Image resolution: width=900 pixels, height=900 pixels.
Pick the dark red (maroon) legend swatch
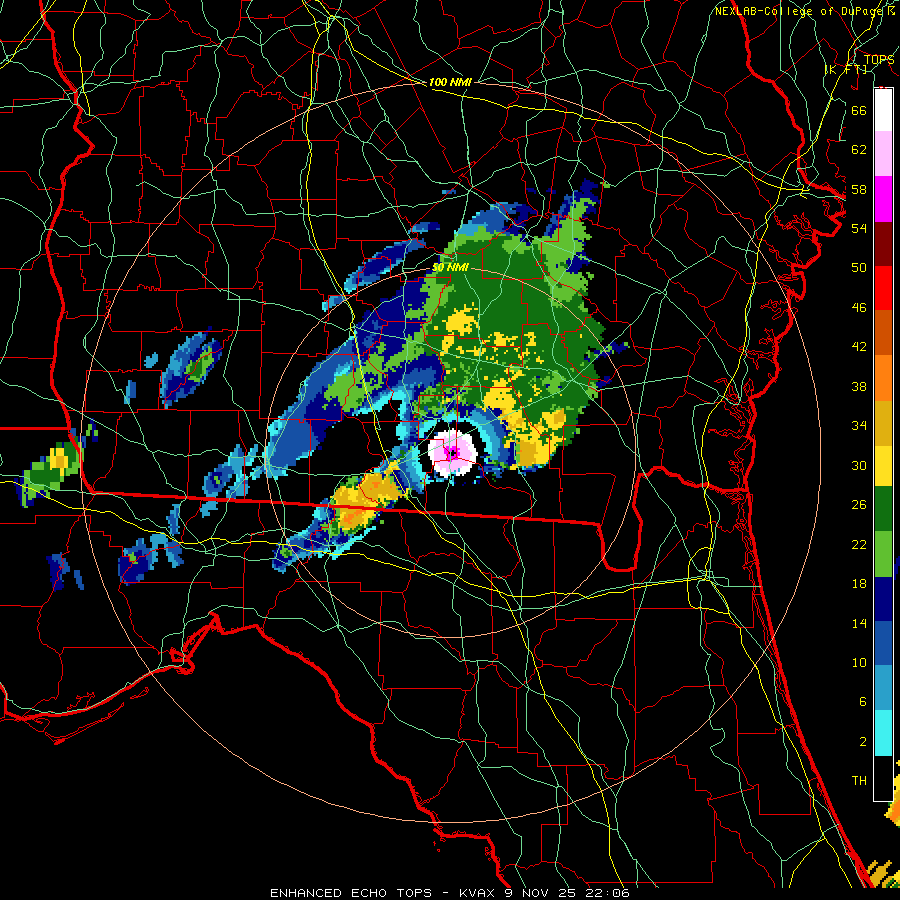(883, 244)
